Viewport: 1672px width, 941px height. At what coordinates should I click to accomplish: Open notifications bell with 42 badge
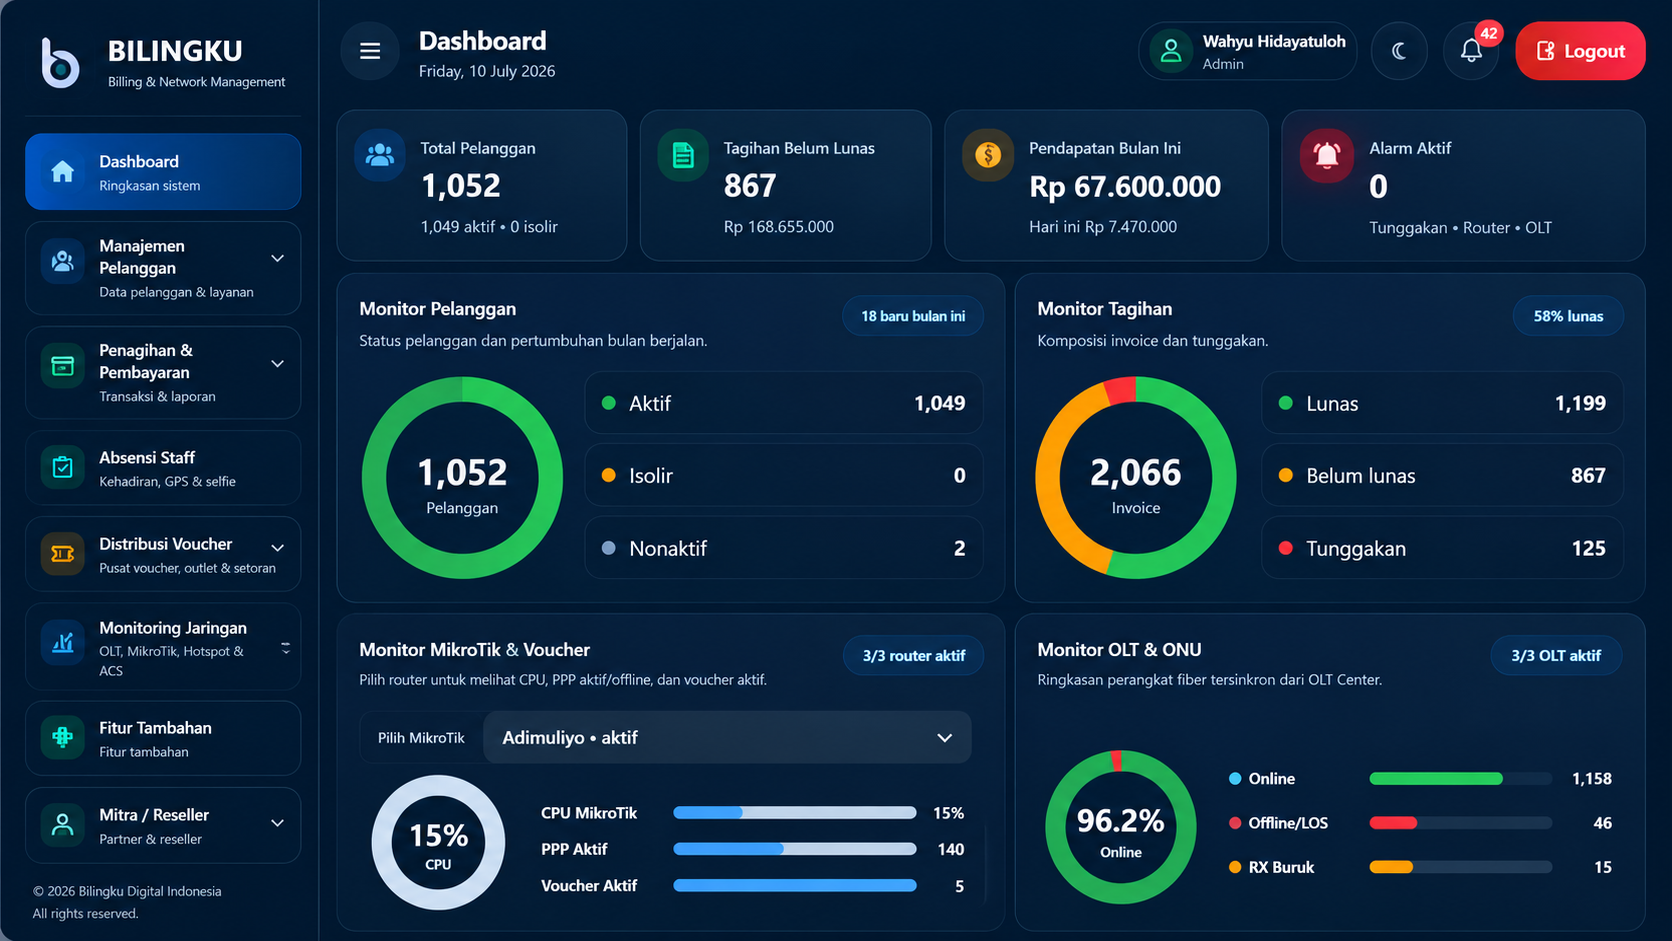tap(1471, 51)
